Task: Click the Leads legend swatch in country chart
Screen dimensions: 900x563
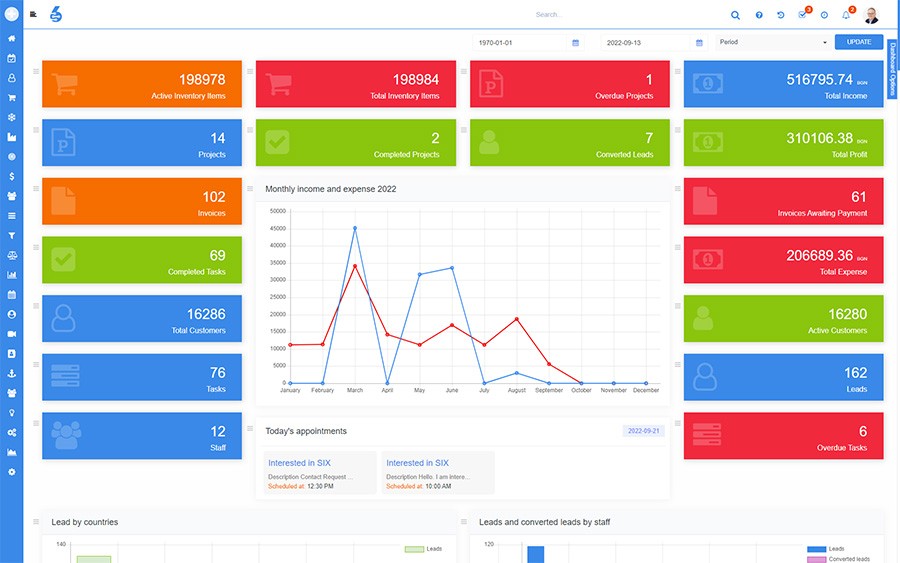Action: pos(414,549)
